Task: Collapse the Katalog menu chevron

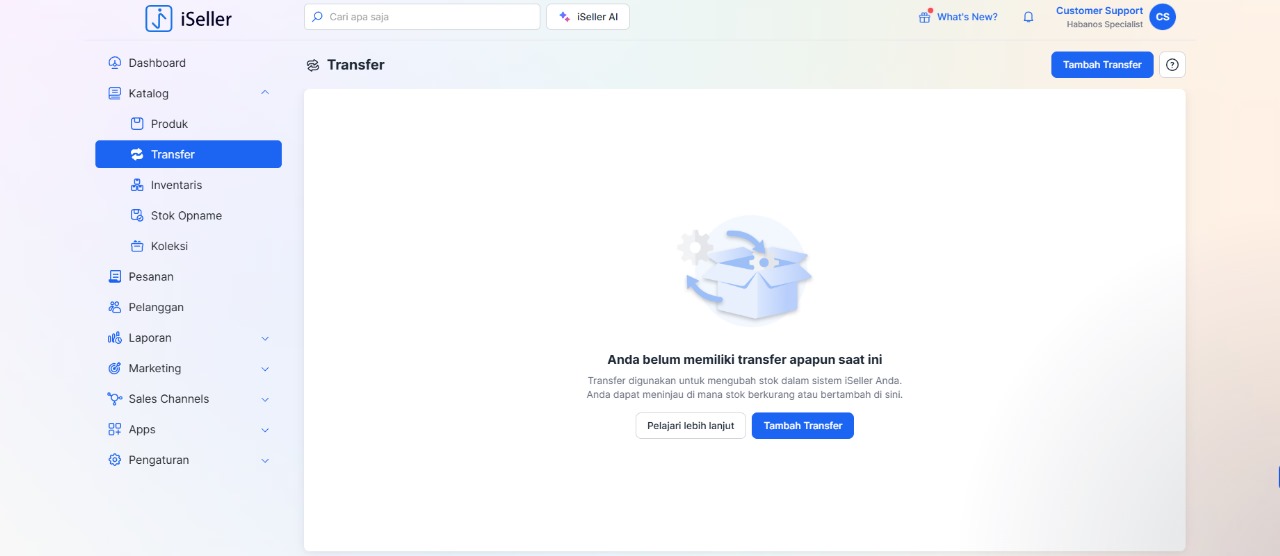Action: click(265, 93)
